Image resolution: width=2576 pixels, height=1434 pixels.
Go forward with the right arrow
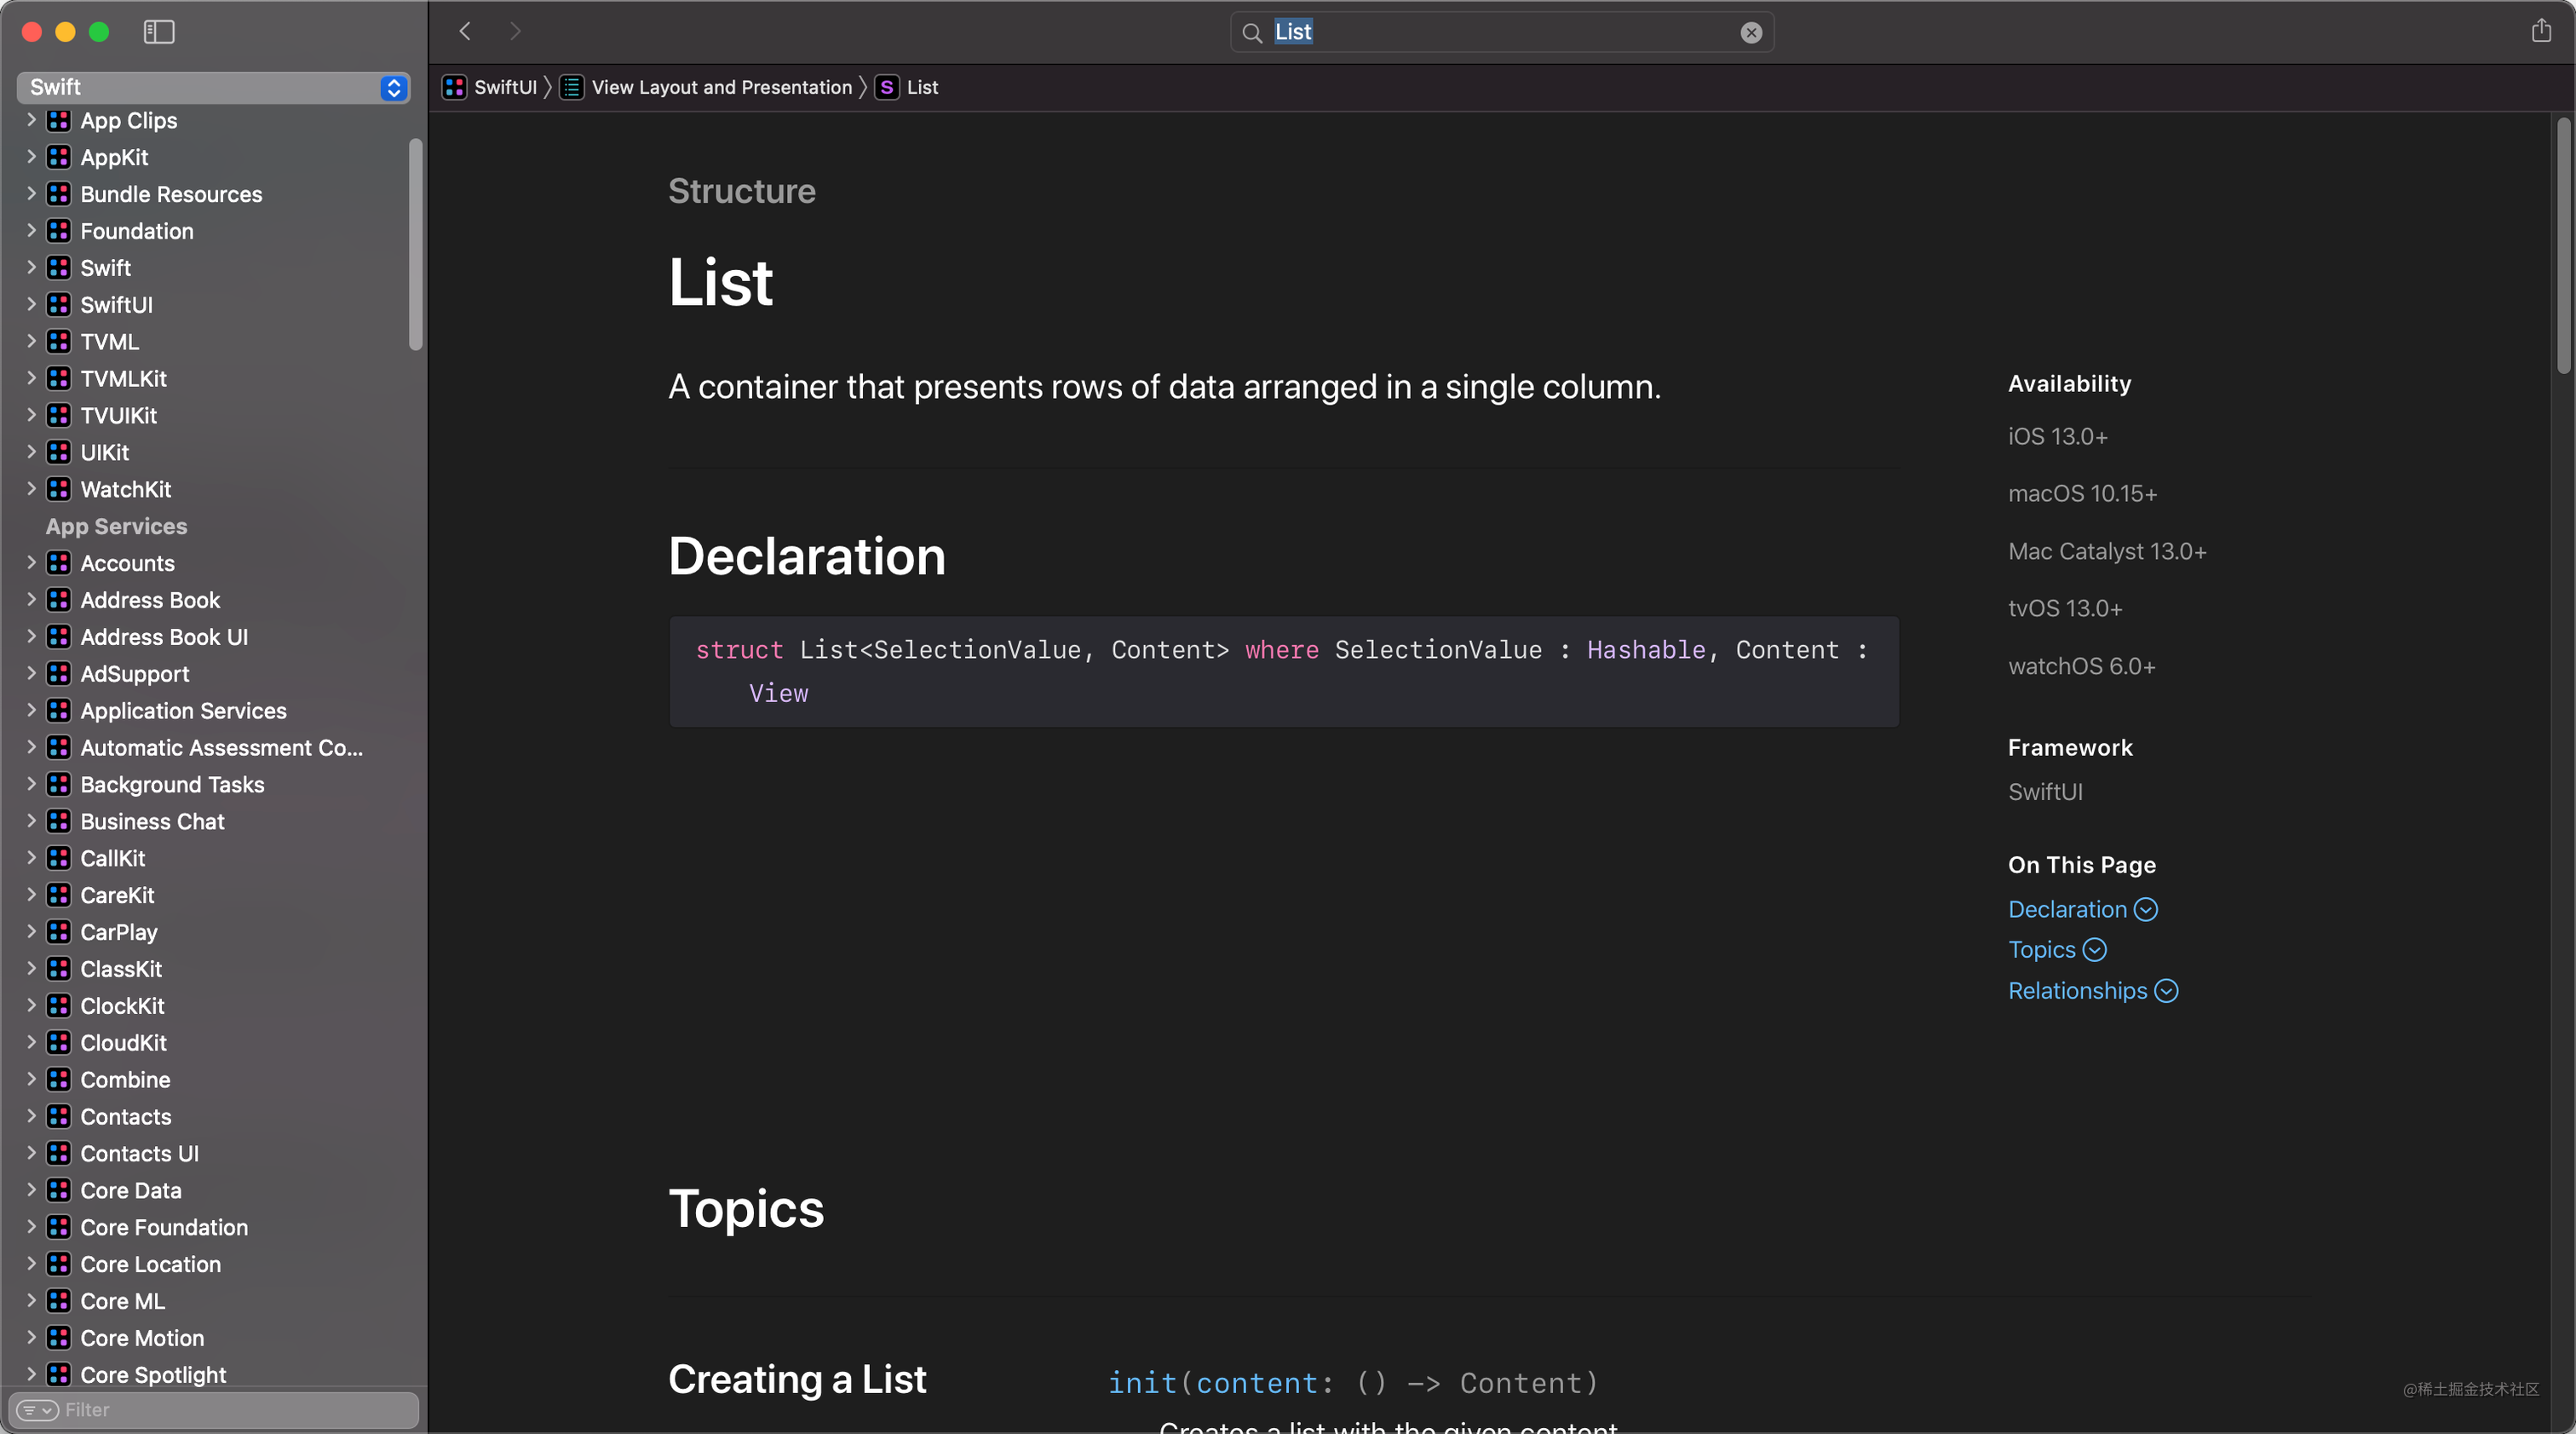click(x=515, y=31)
